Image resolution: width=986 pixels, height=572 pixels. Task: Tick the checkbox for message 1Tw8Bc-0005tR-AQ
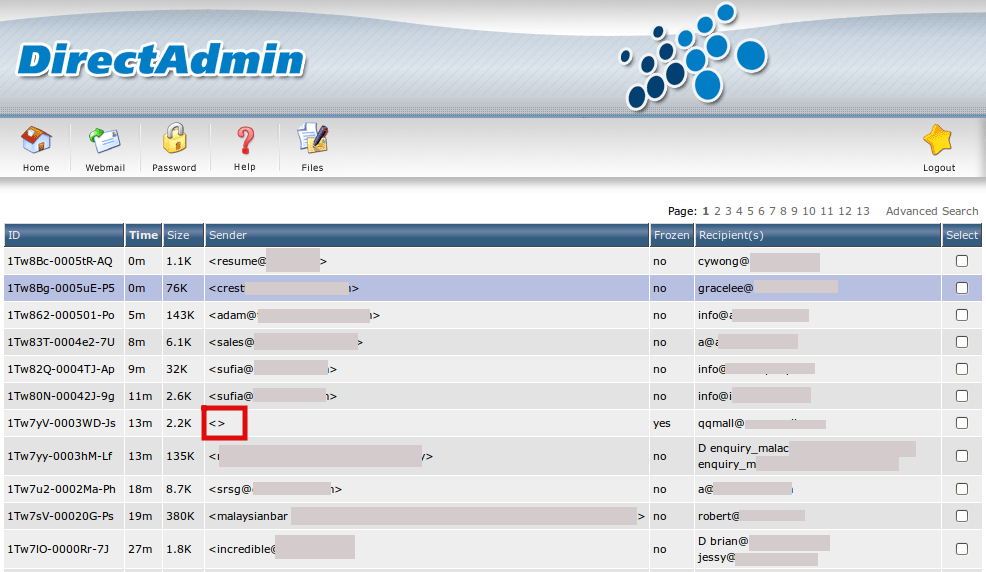(961, 261)
